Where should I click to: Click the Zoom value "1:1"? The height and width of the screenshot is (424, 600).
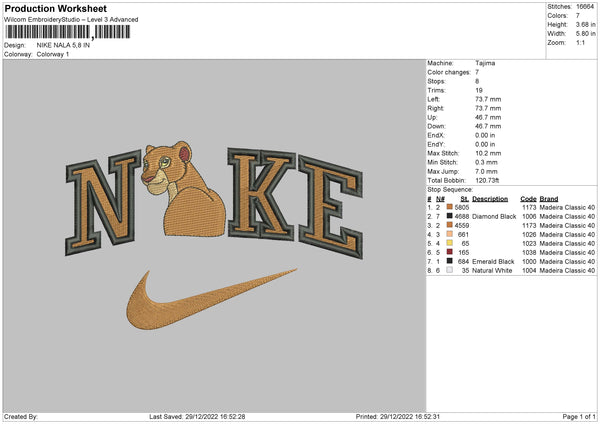[580, 42]
